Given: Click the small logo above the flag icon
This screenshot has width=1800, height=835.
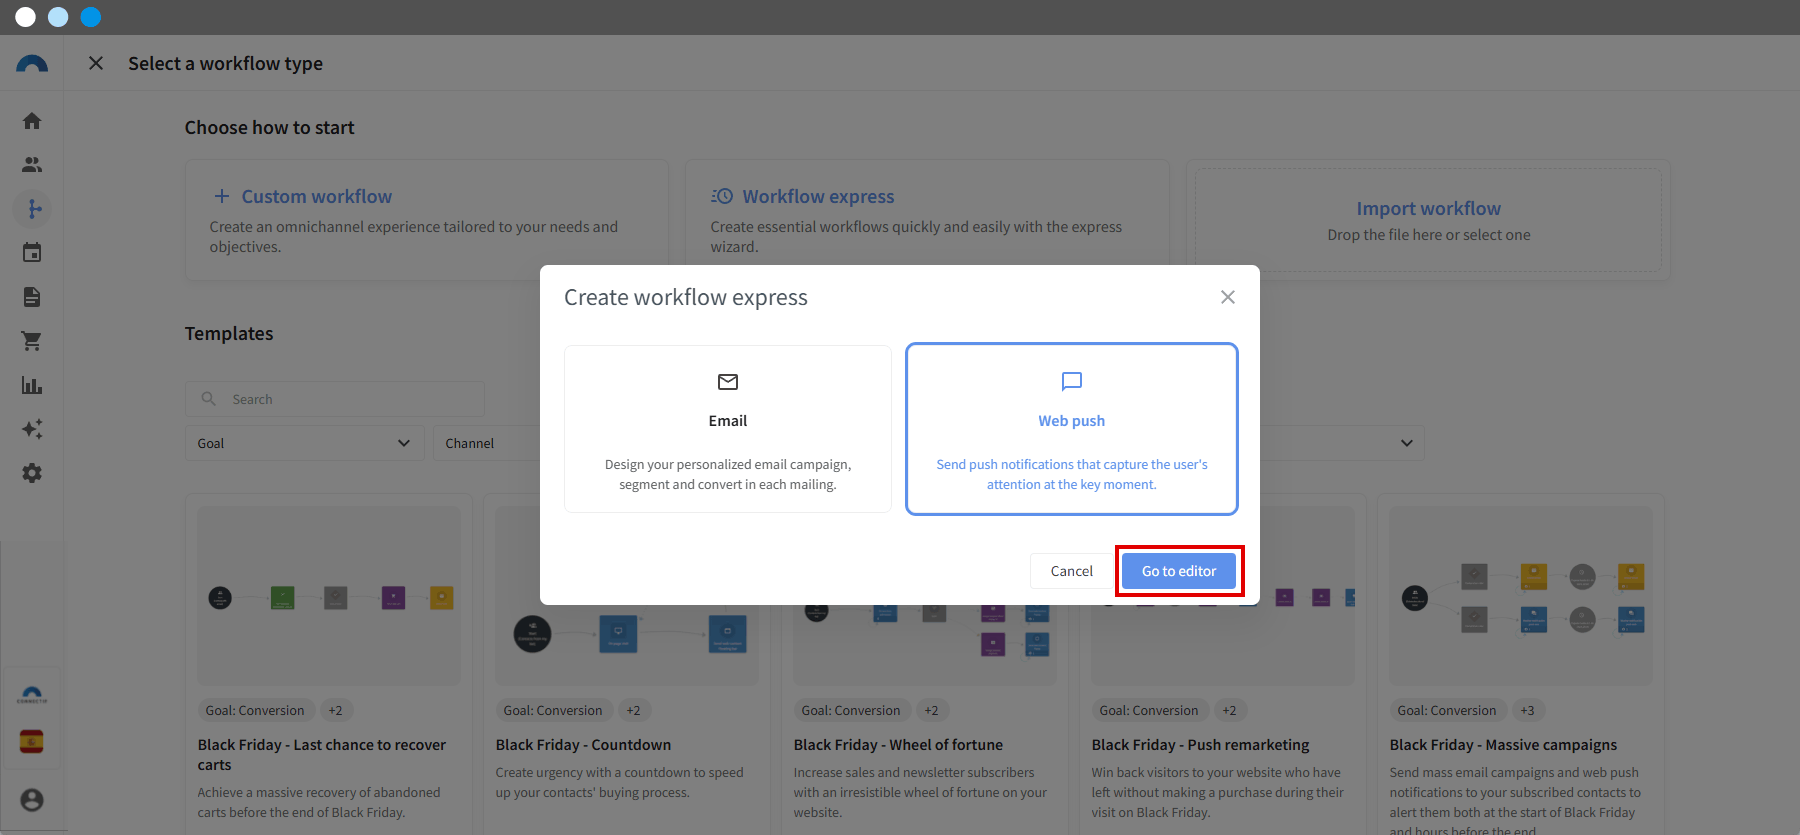Looking at the screenshot, I should click(32, 695).
